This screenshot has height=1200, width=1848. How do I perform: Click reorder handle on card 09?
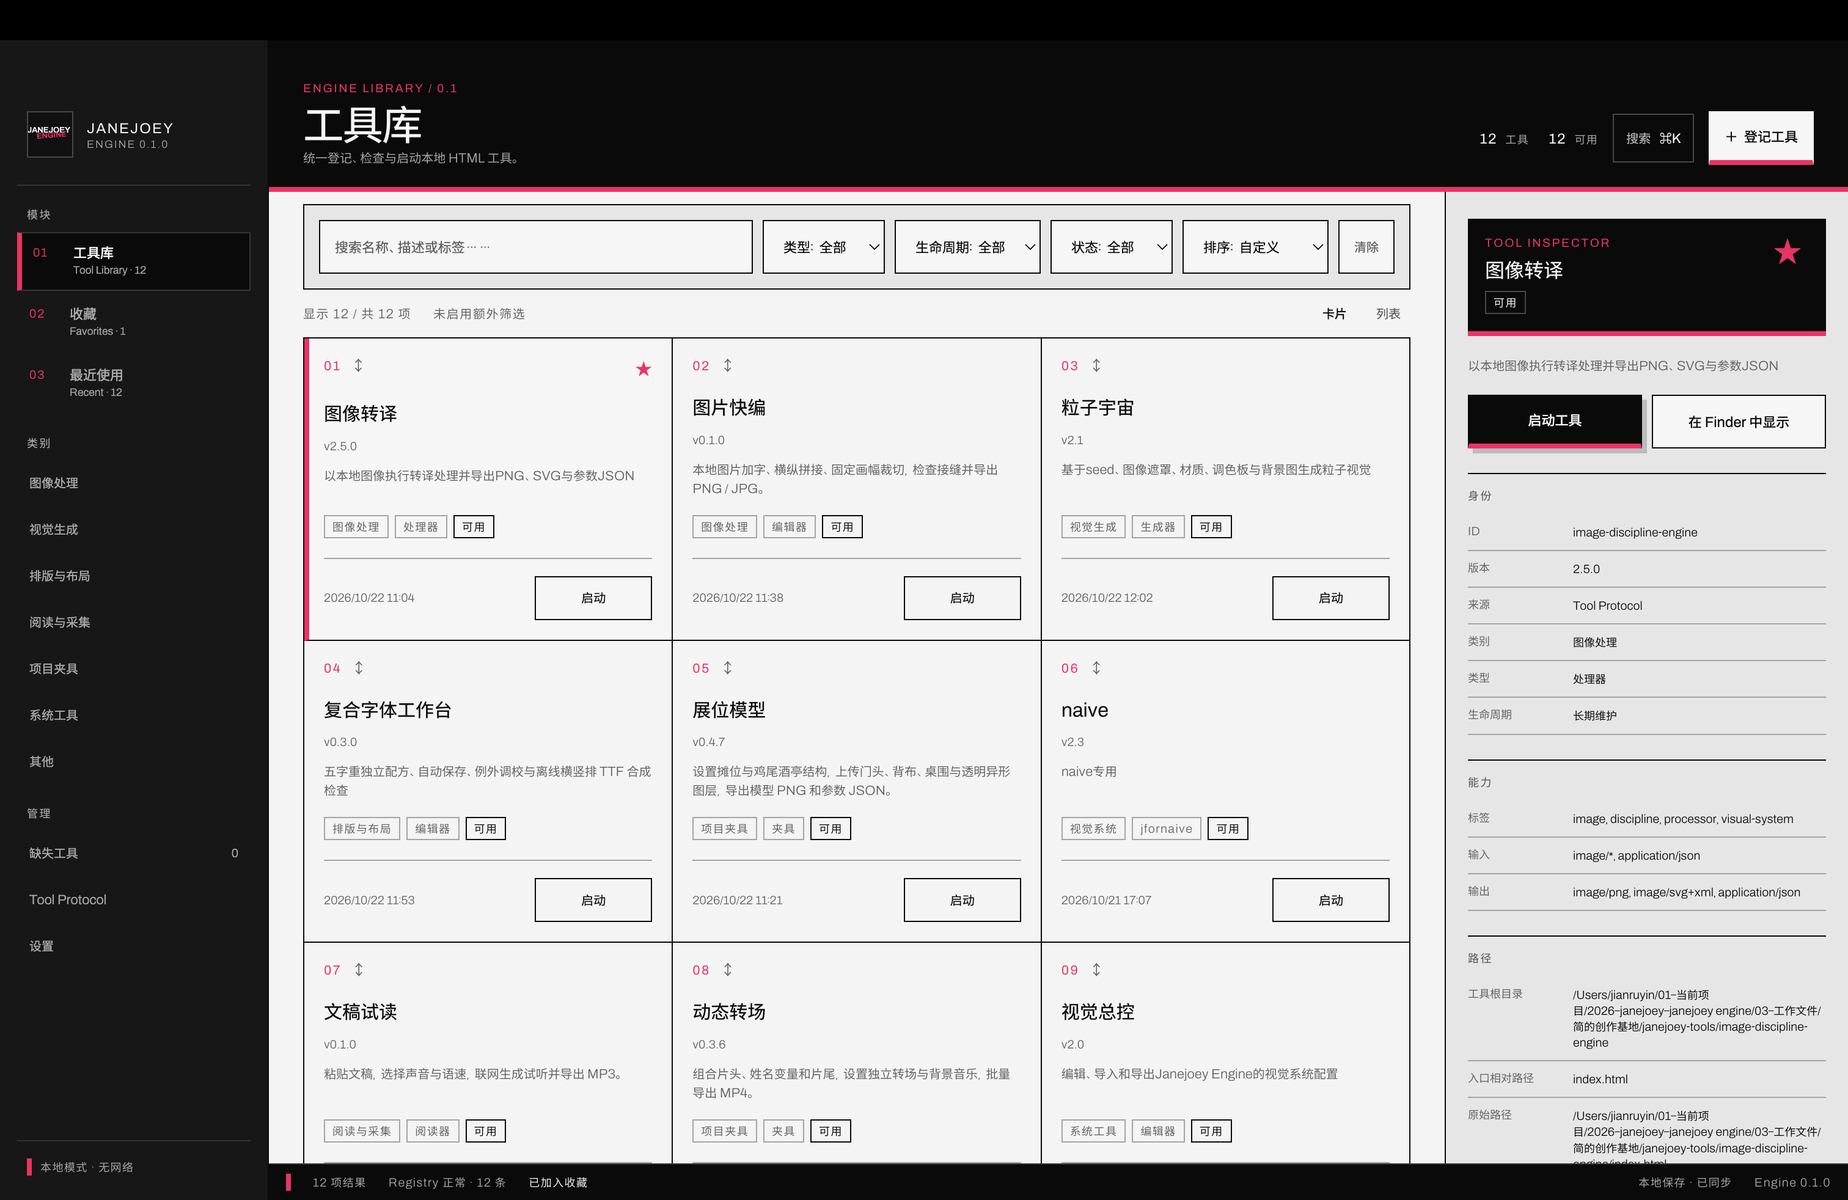(1096, 970)
